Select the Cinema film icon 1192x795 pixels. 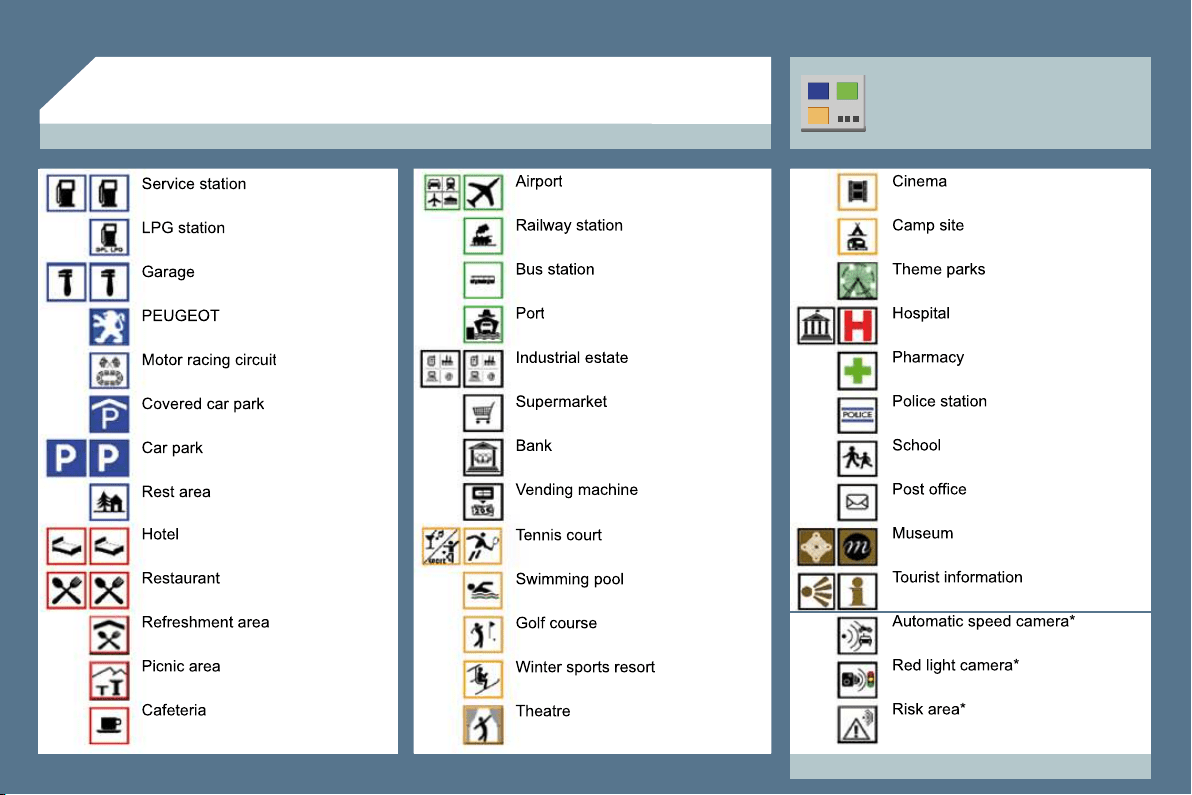[x=857, y=192]
